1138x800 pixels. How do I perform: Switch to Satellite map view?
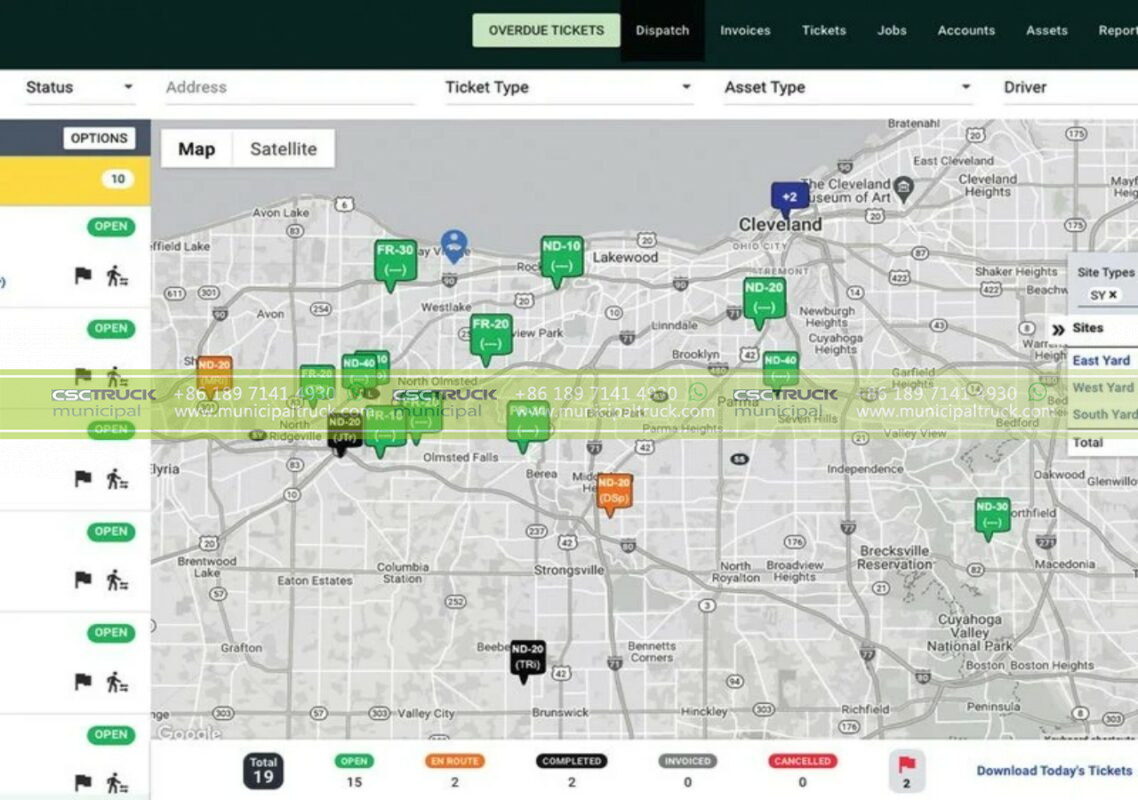click(x=283, y=149)
